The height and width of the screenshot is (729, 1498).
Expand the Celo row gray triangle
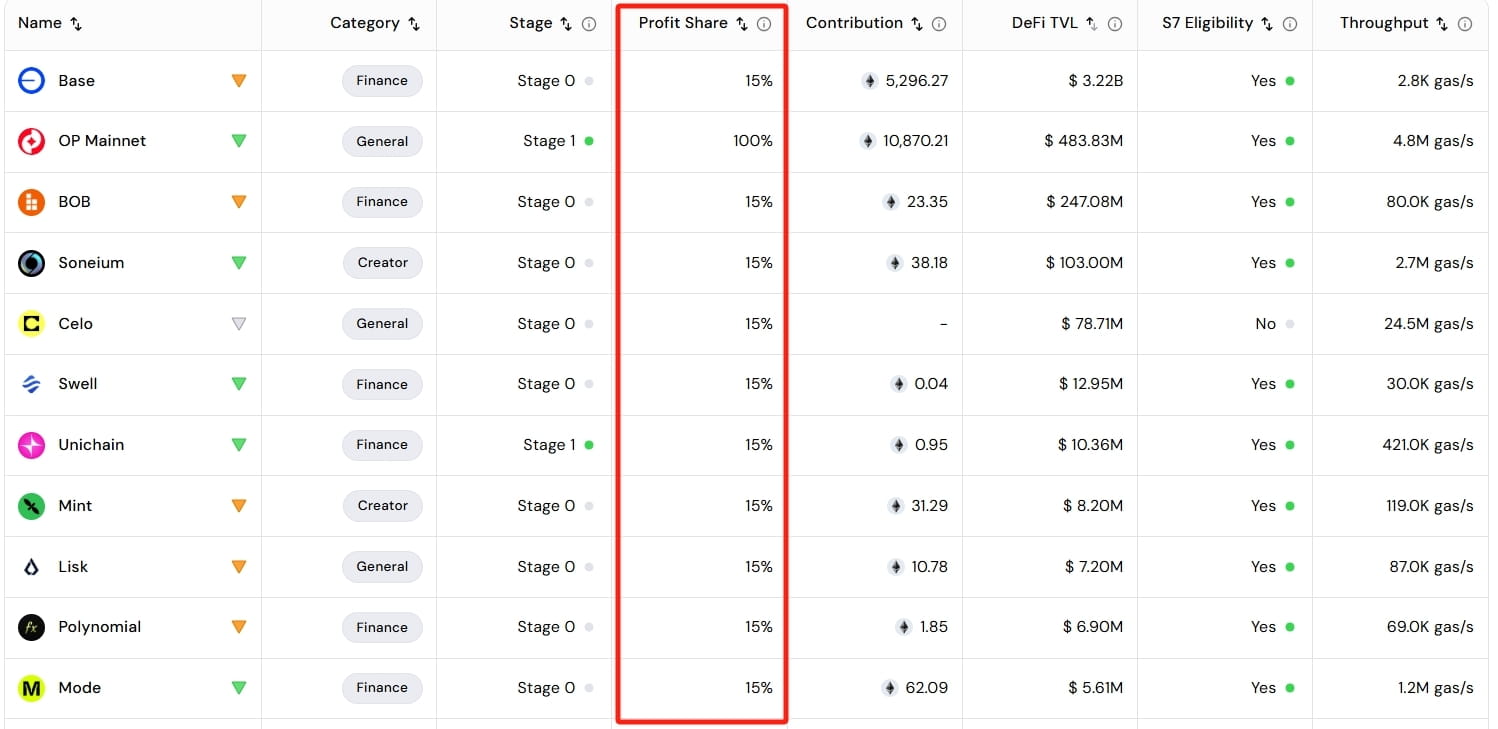238,324
